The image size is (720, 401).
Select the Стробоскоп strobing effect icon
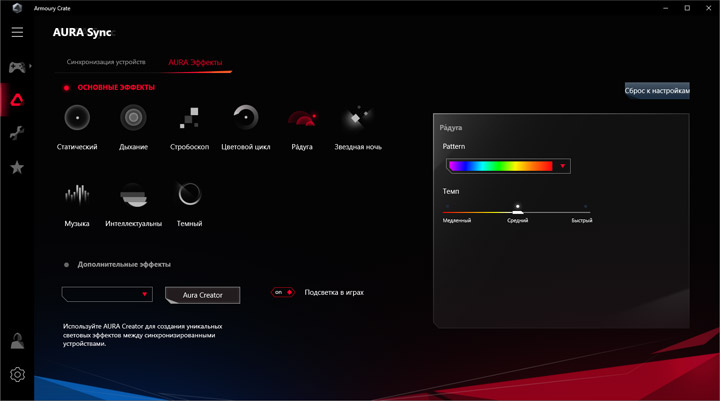coord(189,118)
